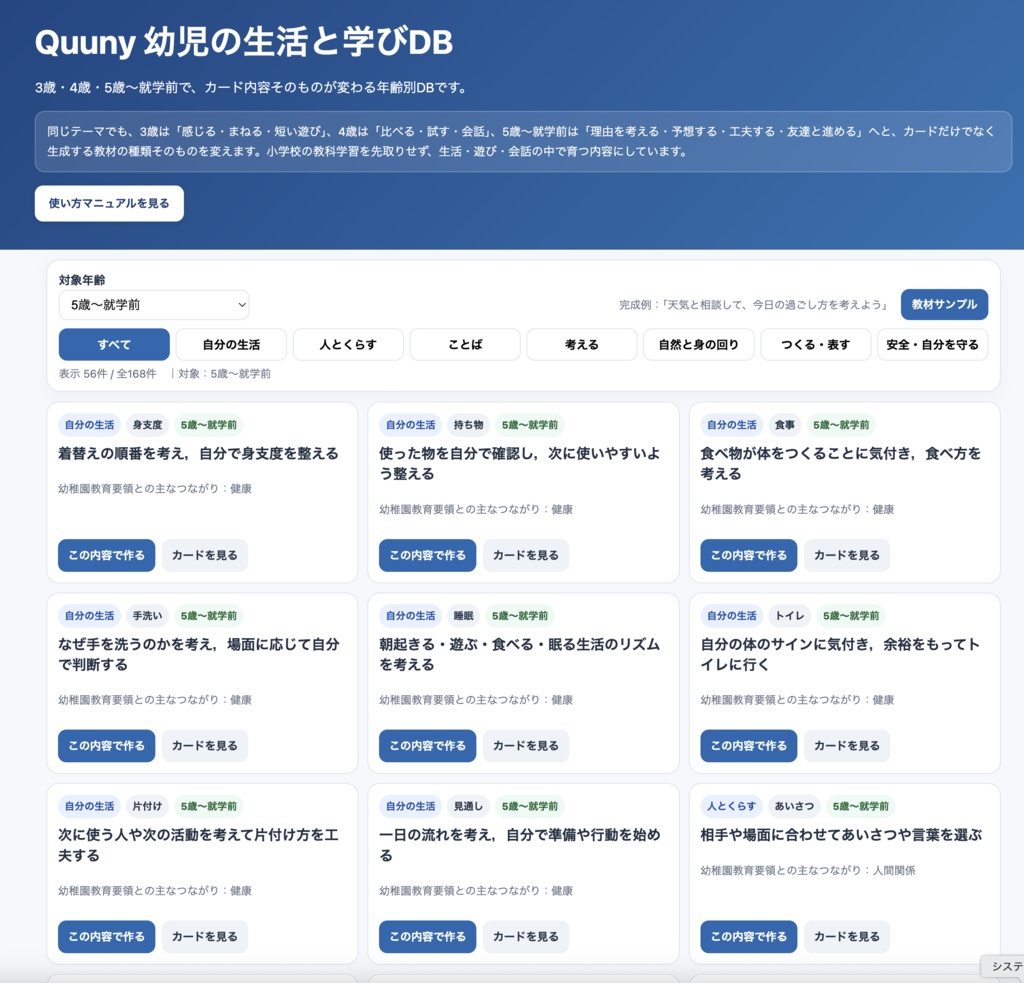
Task: Click the 人とくらす badge on あいさつ card
Action: coord(731,806)
